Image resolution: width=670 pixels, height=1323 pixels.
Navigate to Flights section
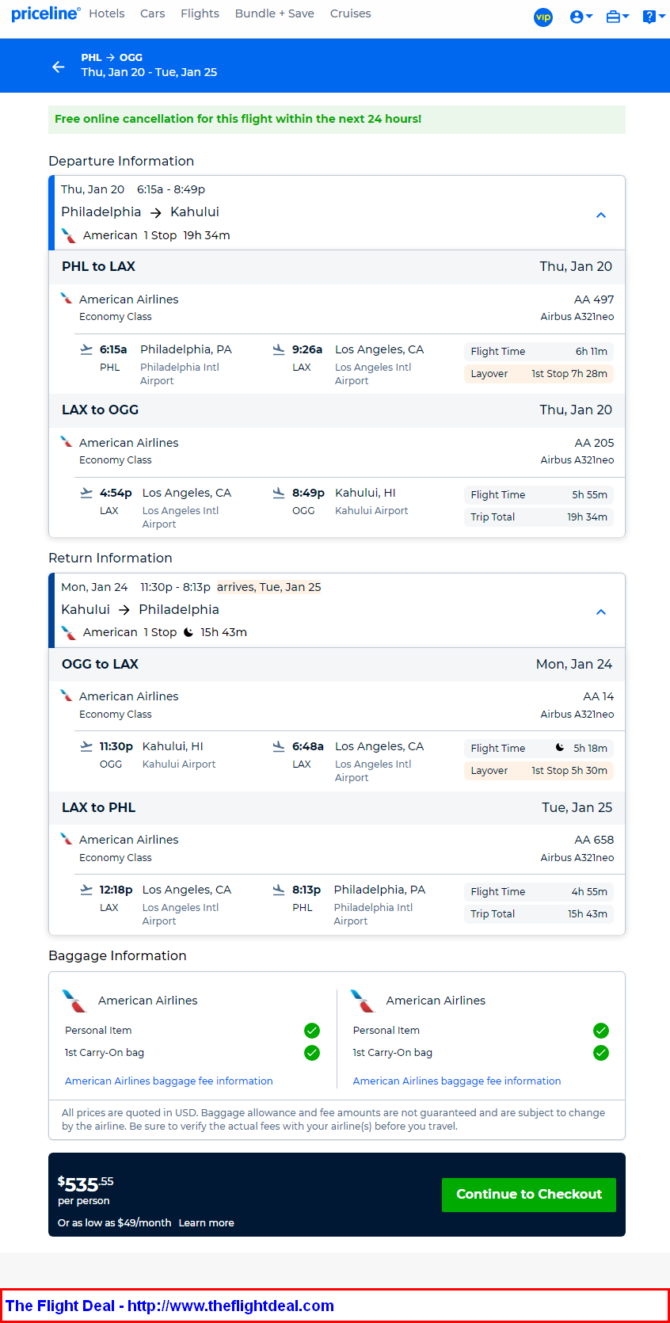200,14
